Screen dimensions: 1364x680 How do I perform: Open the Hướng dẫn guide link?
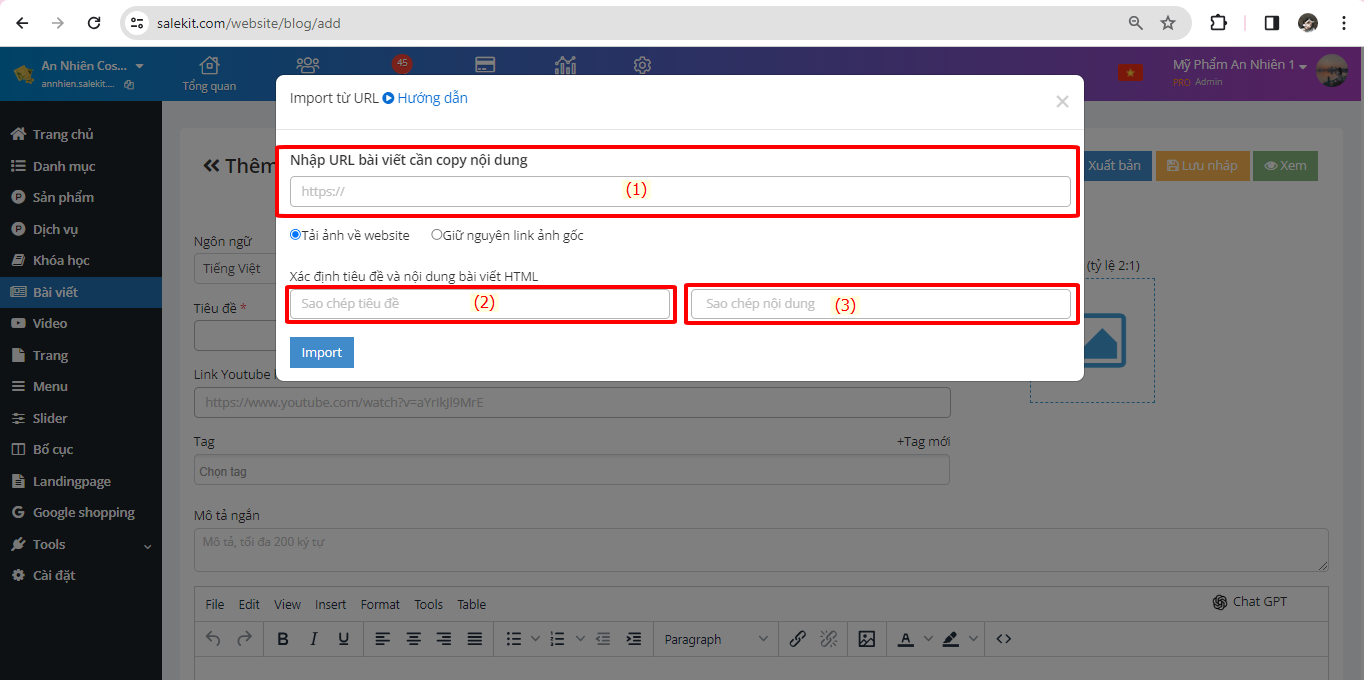click(x=431, y=98)
